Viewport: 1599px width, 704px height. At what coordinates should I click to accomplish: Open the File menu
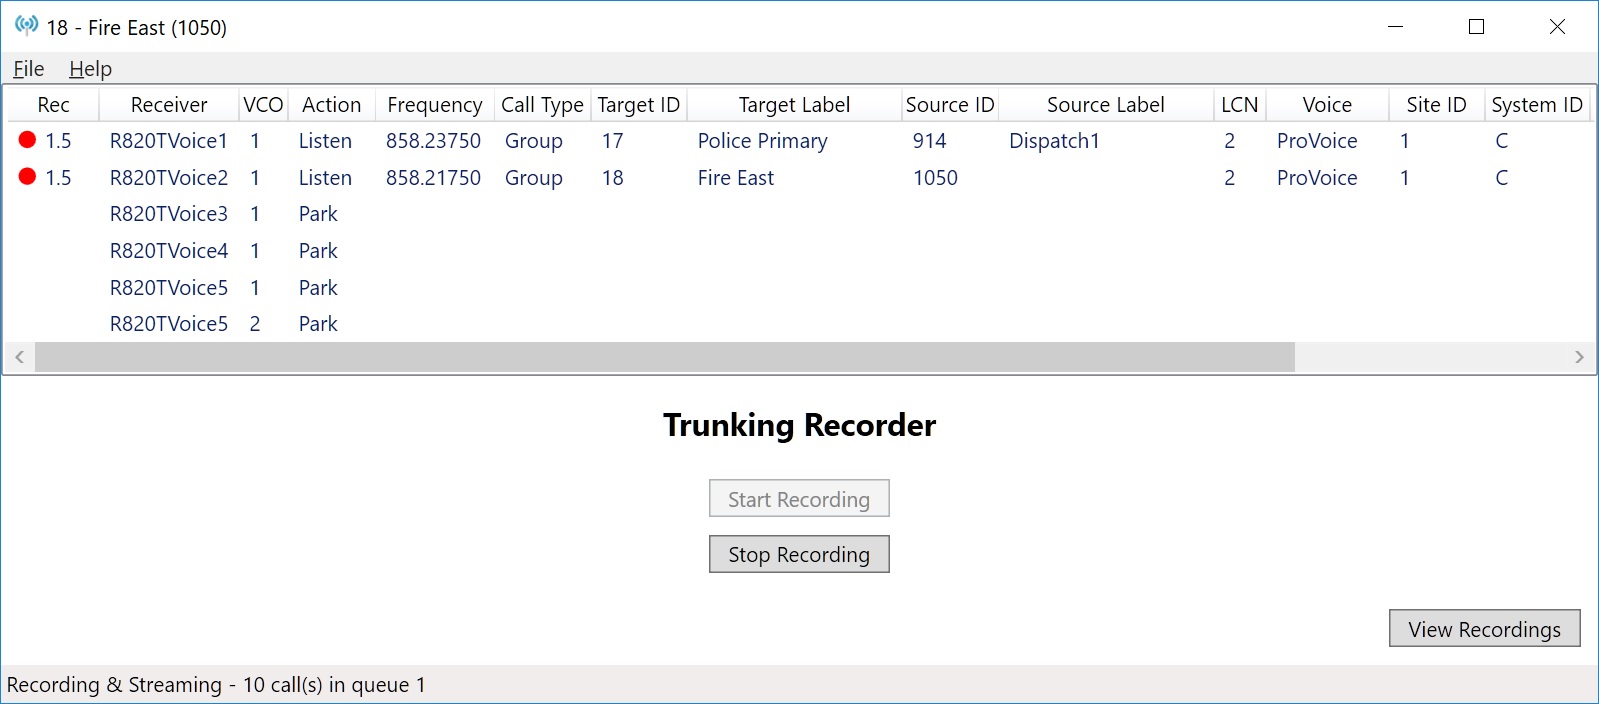(28, 69)
